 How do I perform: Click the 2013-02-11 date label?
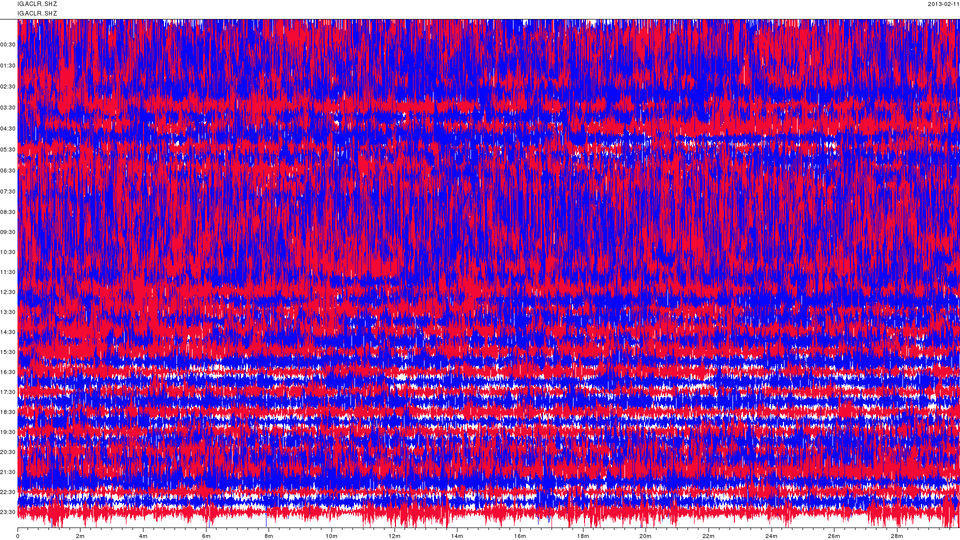(x=943, y=4)
